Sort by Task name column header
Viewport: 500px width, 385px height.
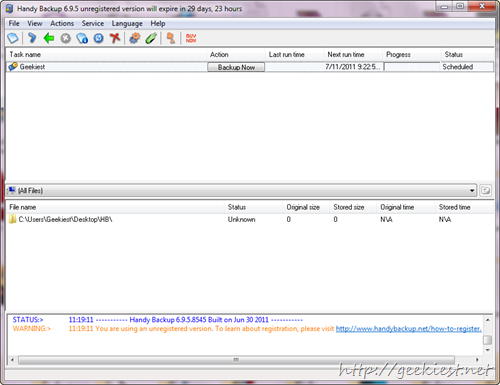pyautogui.click(x=106, y=55)
